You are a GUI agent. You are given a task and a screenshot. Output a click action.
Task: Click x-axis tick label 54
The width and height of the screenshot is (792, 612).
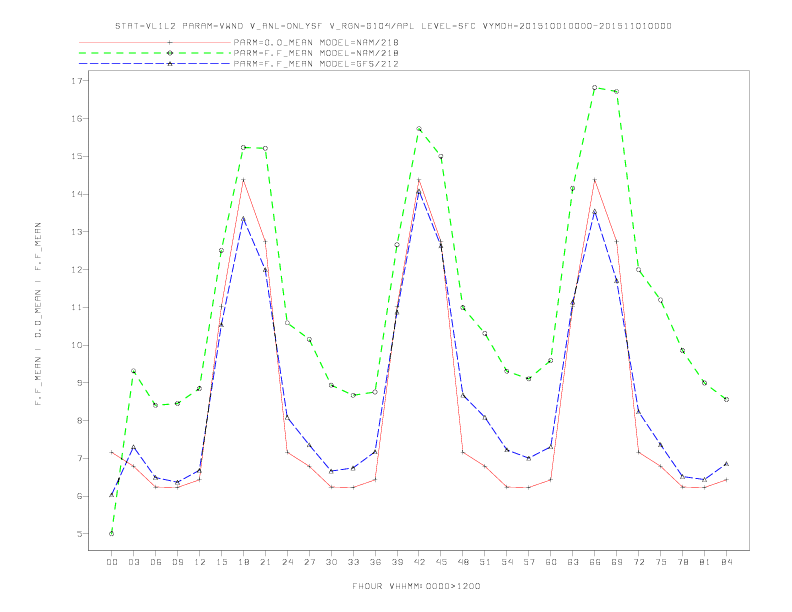point(507,562)
